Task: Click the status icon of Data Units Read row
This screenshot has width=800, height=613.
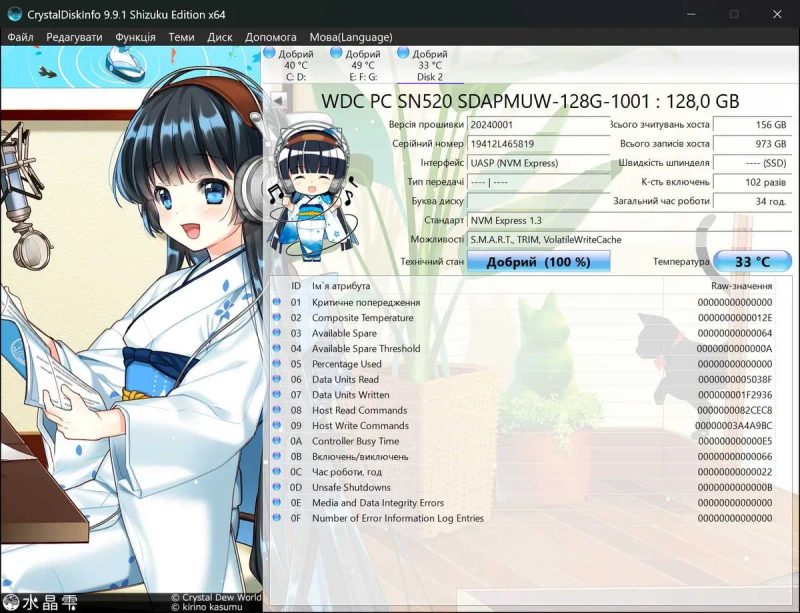Action: tap(277, 379)
